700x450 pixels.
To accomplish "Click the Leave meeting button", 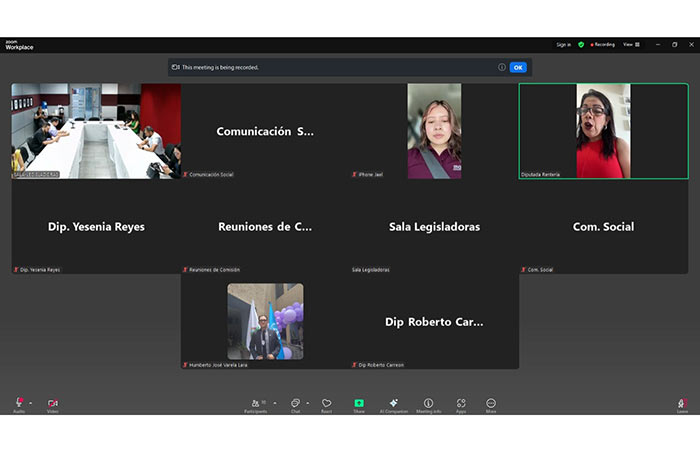I will tap(682, 403).
